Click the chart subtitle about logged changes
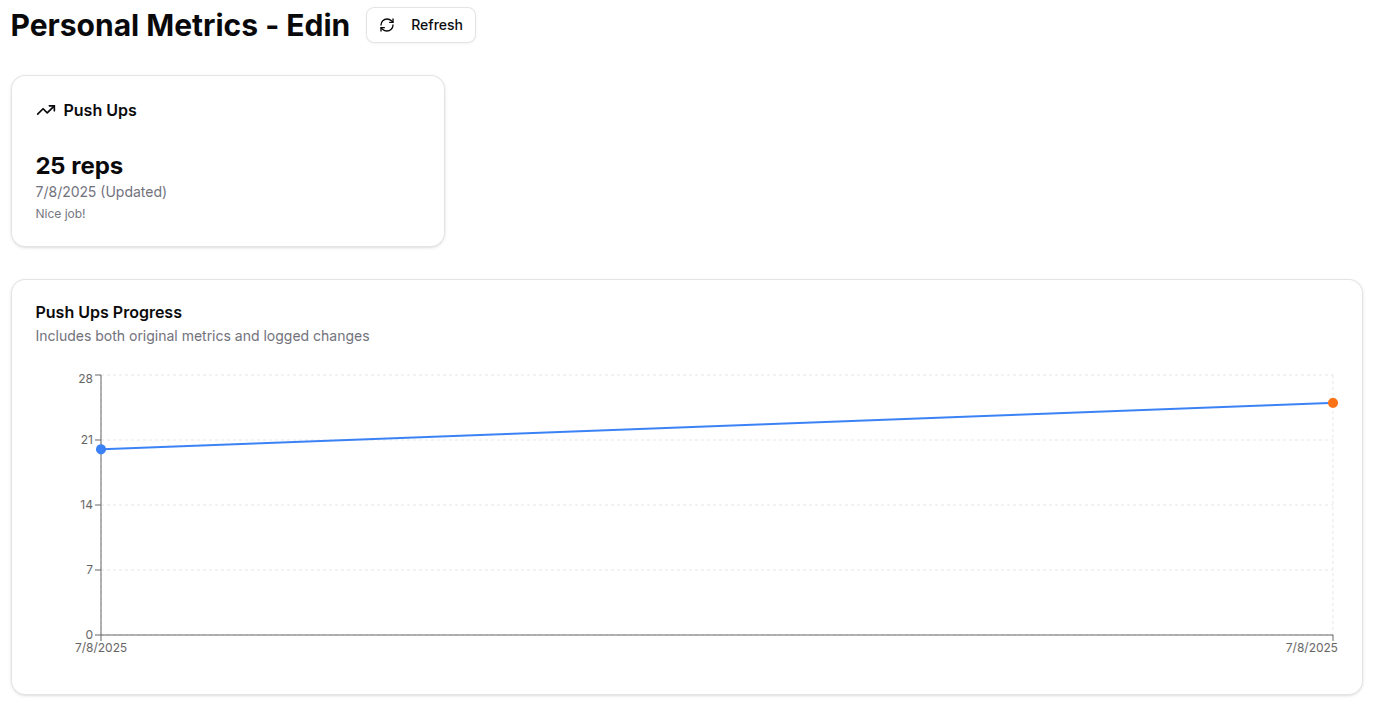This screenshot has height=706, width=1373. [202, 336]
